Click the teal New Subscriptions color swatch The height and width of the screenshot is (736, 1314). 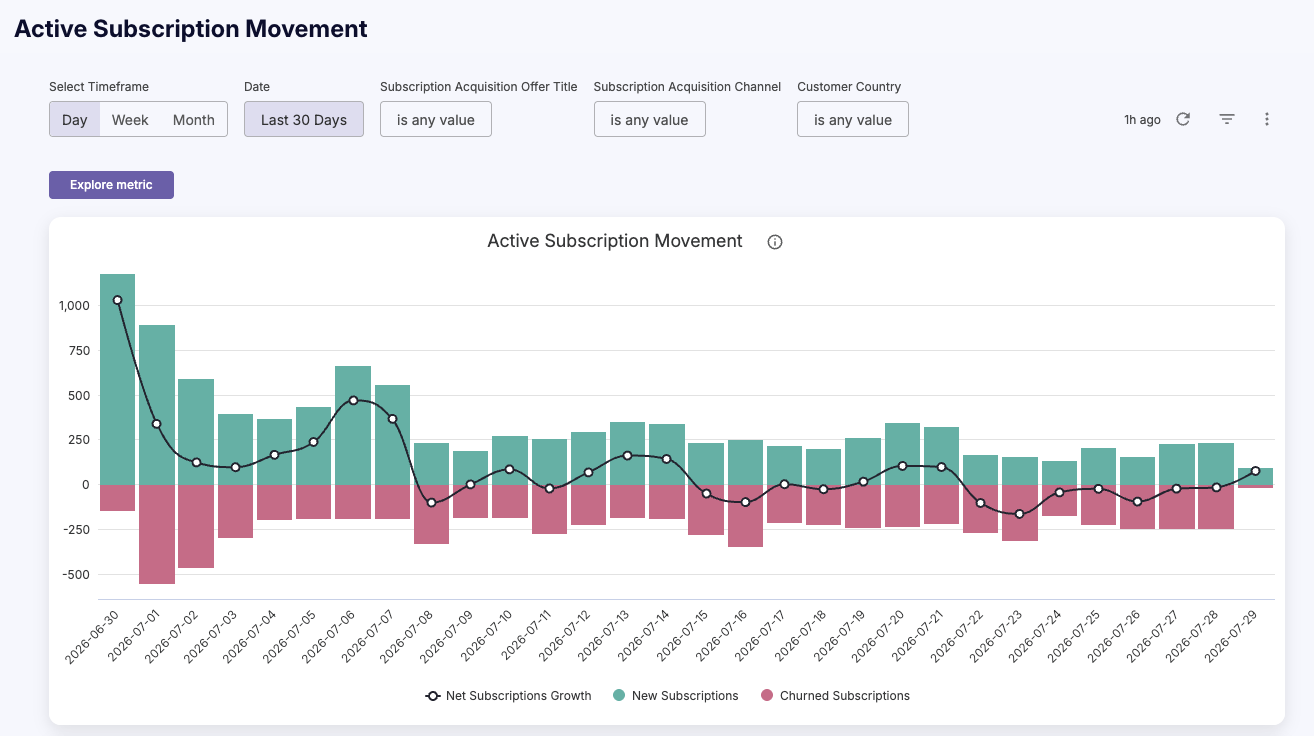[x=619, y=696]
